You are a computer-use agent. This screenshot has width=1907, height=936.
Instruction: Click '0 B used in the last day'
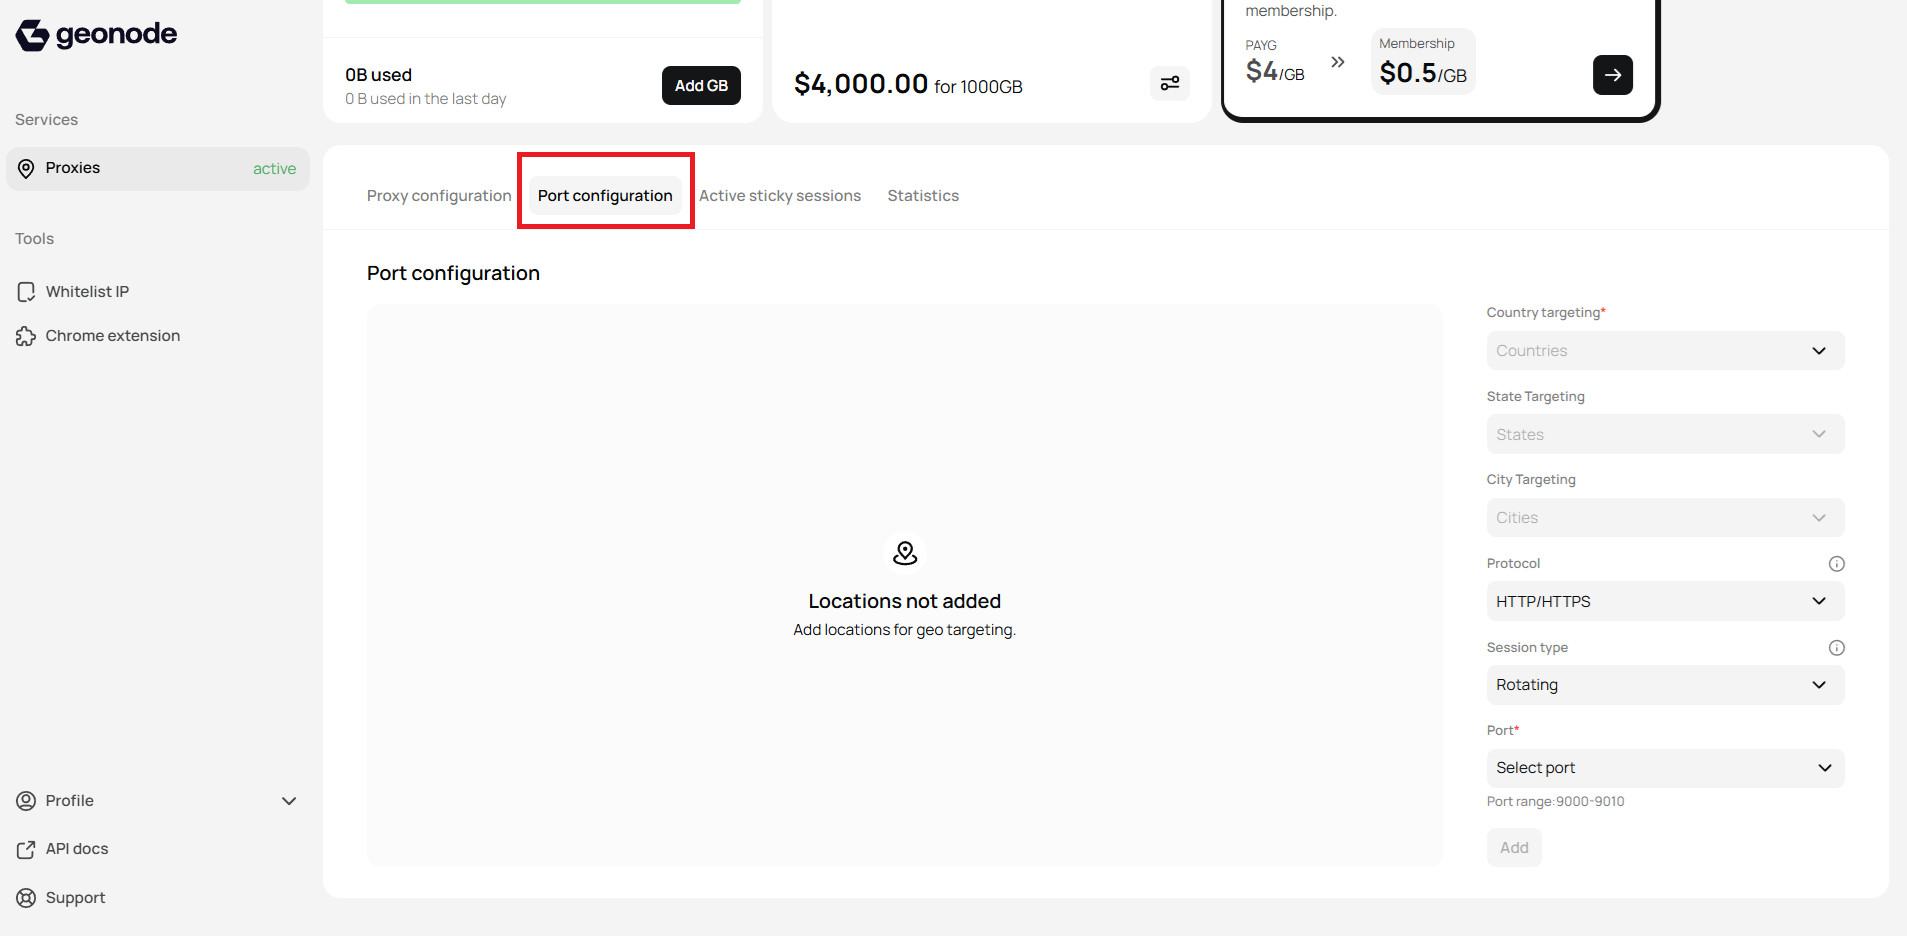click(x=426, y=99)
